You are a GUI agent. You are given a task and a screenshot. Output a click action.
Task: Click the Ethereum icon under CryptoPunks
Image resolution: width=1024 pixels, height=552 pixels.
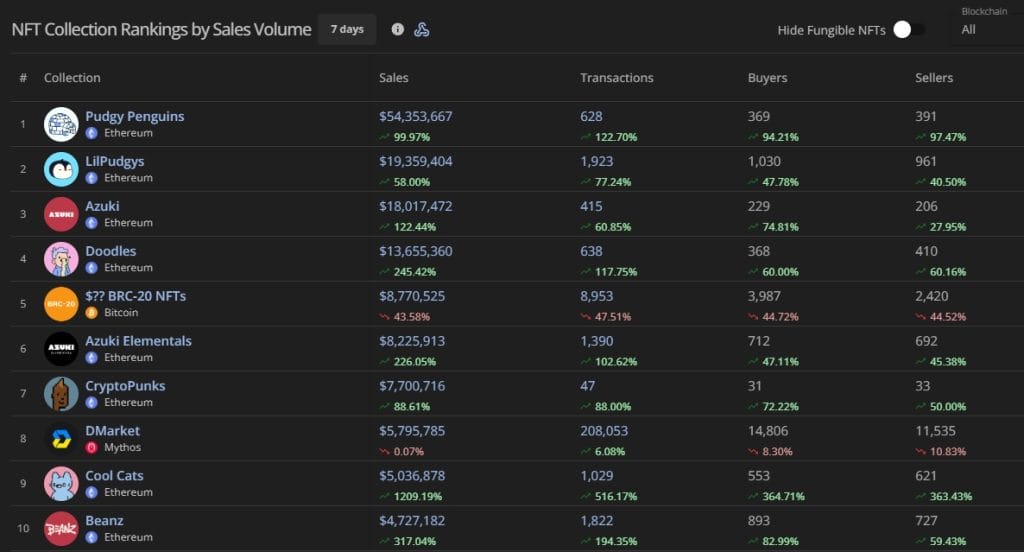tap(92, 403)
